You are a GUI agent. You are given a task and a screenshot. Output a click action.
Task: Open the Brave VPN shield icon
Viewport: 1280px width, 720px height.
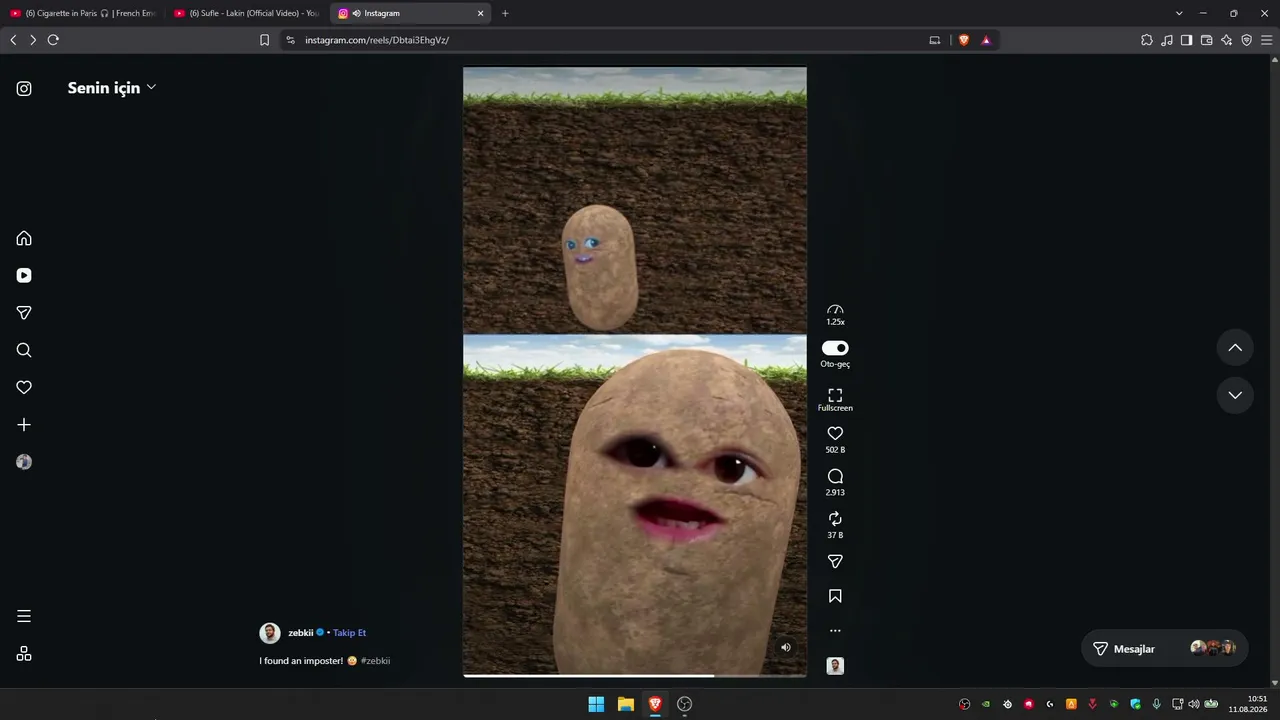[x=1247, y=40]
